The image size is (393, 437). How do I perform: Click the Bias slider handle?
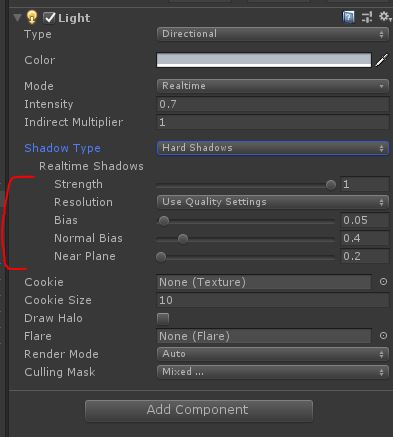point(164,221)
